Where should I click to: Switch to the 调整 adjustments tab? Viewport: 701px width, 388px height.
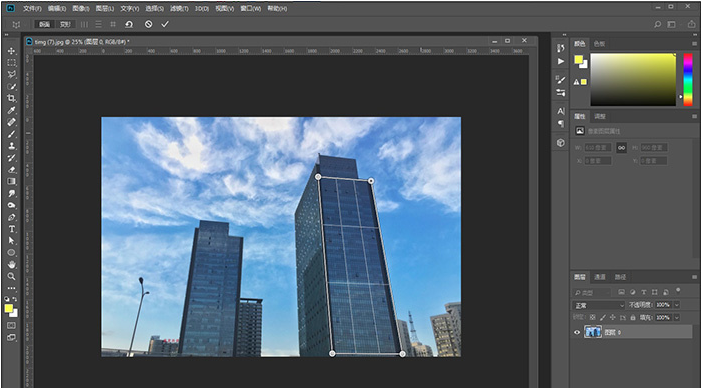(x=600, y=116)
